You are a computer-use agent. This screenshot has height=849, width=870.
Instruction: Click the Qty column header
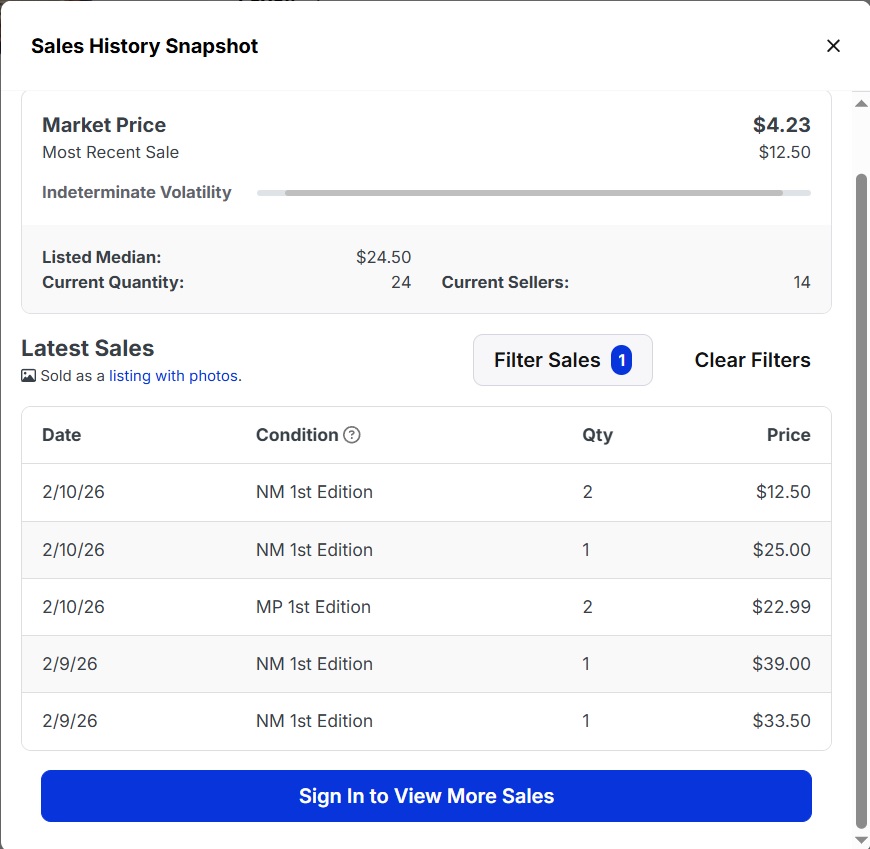597,435
